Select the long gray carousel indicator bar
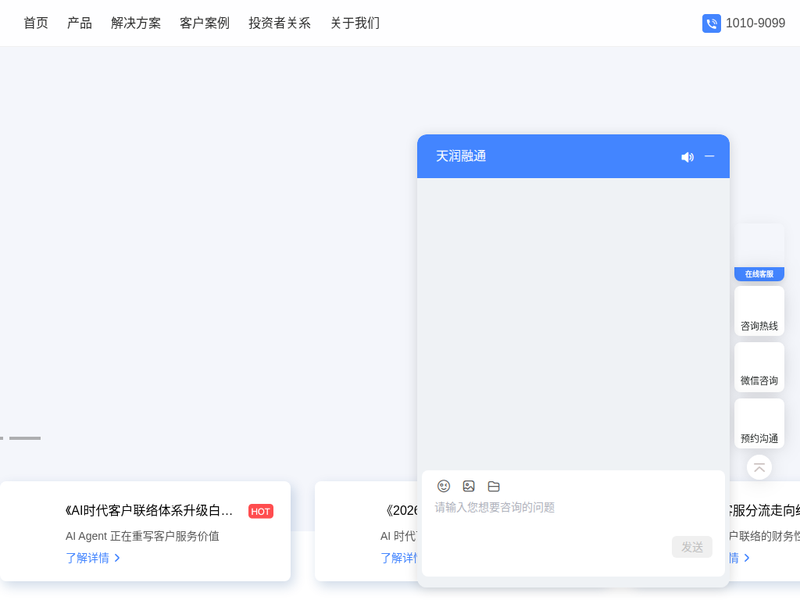 (25, 438)
